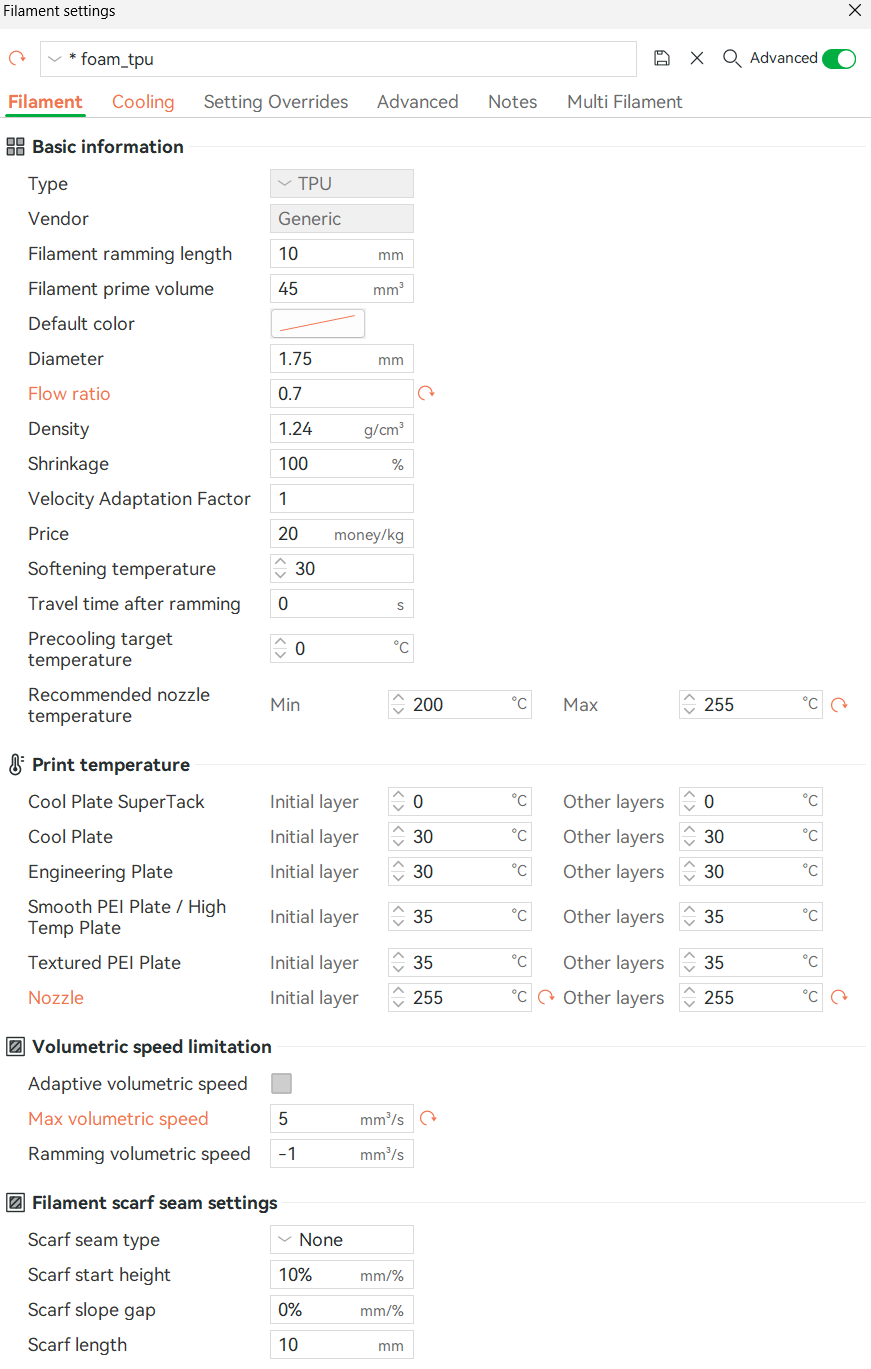Open search with the magnifier icon
Viewport: 871px width, 1369px height.
point(731,58)
